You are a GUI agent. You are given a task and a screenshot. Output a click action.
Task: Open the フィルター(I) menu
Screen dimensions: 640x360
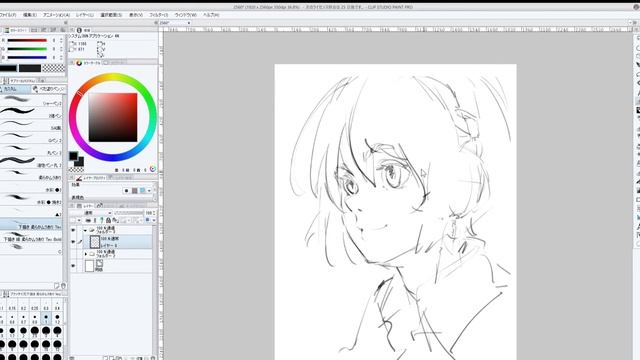tap(158, 15)
